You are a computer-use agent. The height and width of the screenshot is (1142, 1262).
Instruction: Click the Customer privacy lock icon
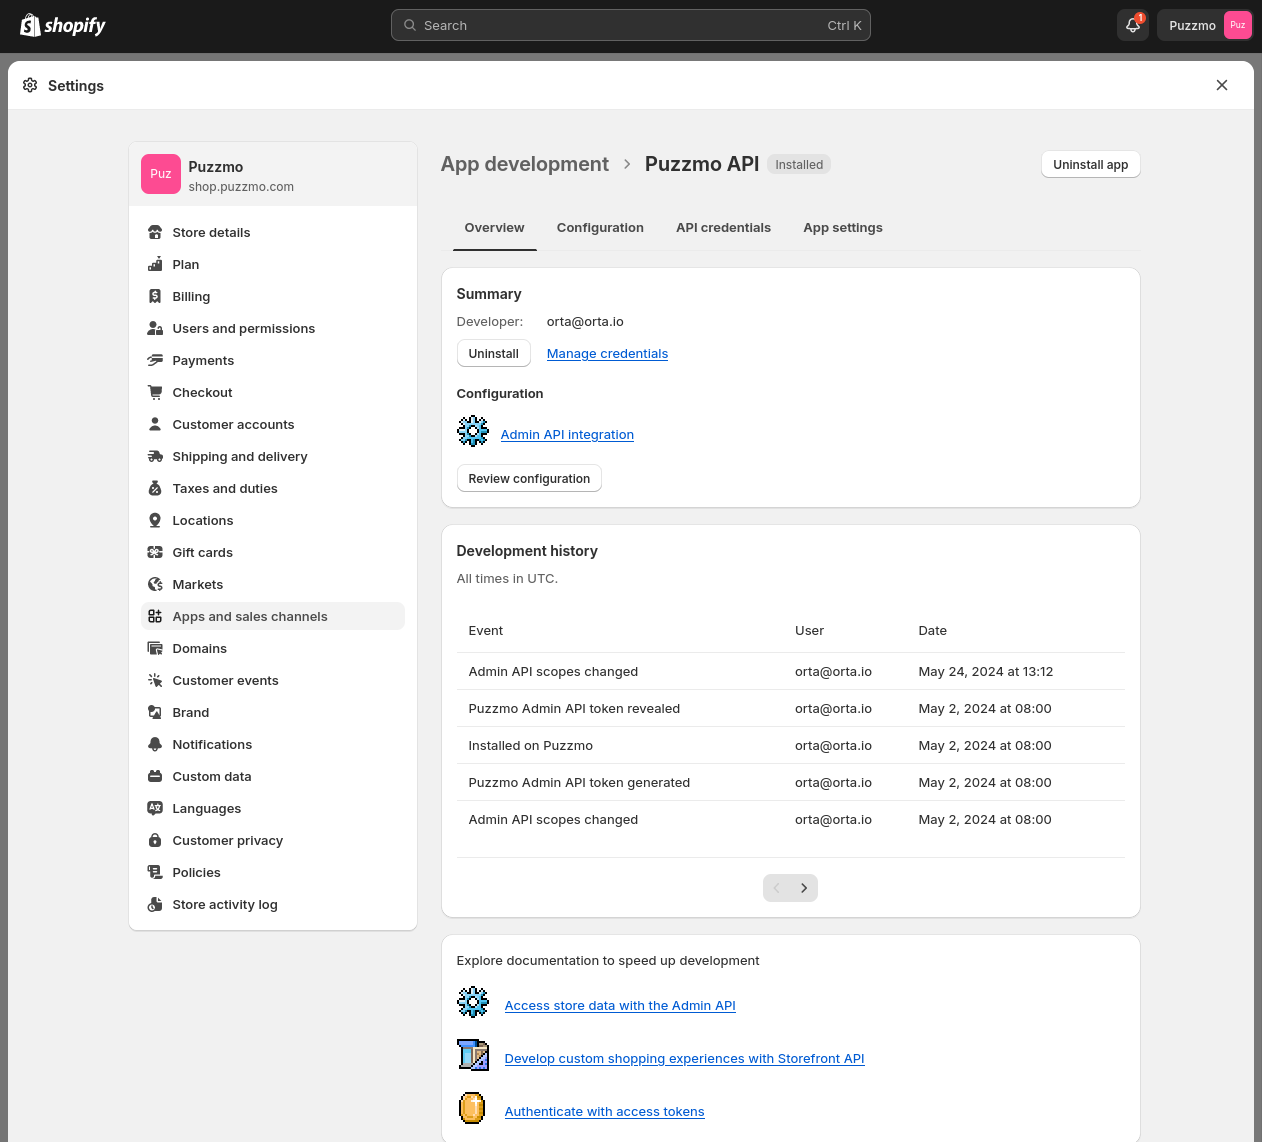click(x=156, y=840)
